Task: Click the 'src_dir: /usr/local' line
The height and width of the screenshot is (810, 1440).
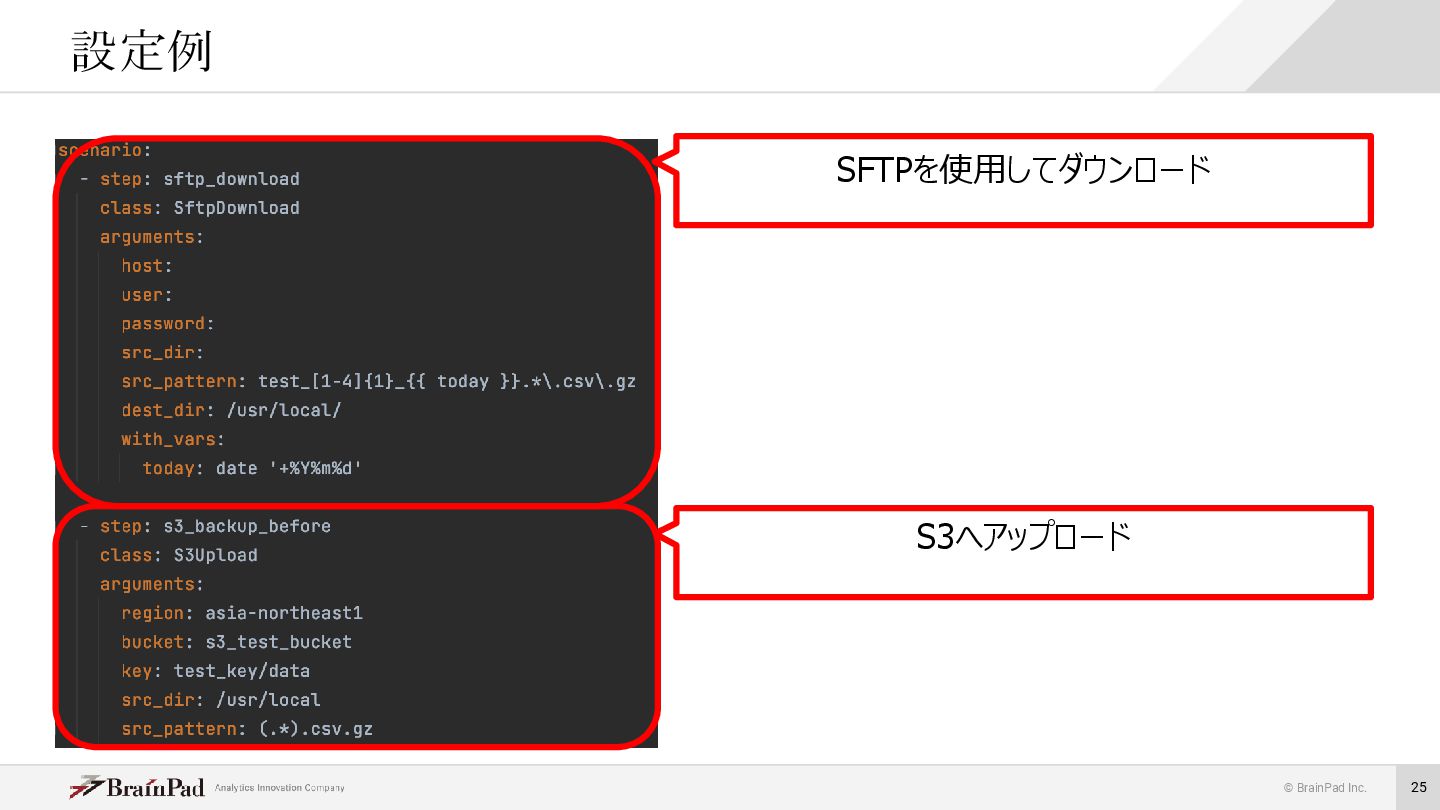Action: point(220,700)
